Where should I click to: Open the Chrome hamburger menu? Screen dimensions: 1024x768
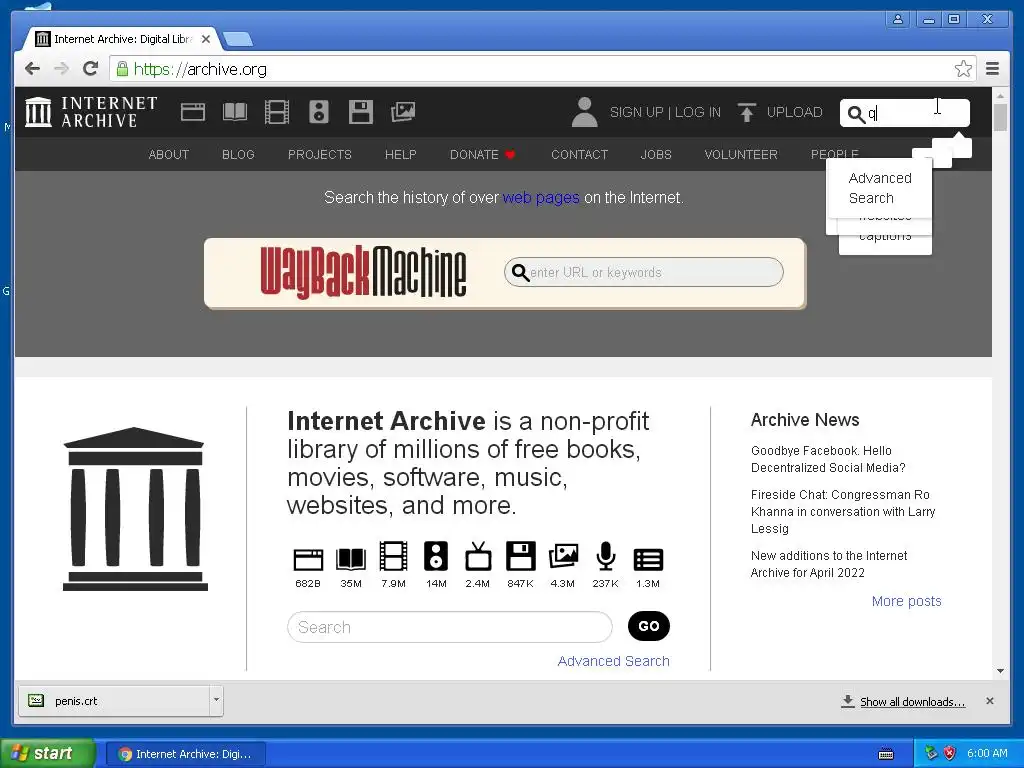(x=992, y=69)
